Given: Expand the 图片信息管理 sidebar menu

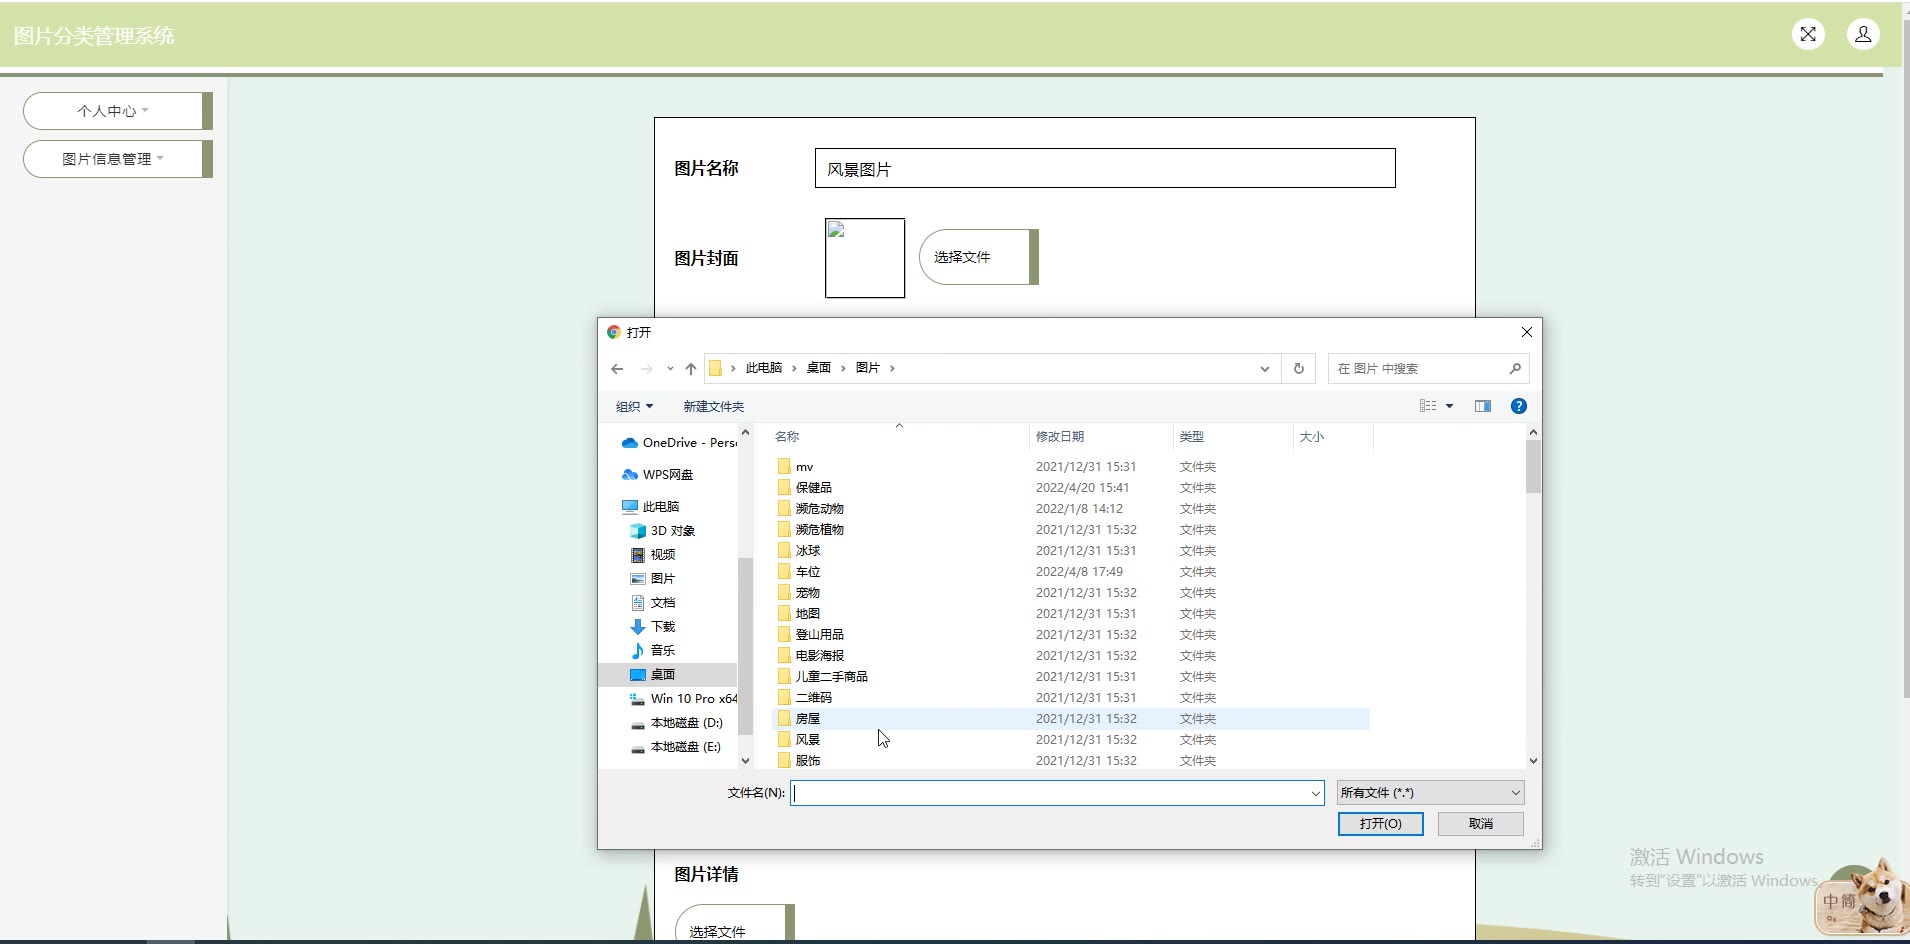Looking at the screenshot, I should [113, 159].
